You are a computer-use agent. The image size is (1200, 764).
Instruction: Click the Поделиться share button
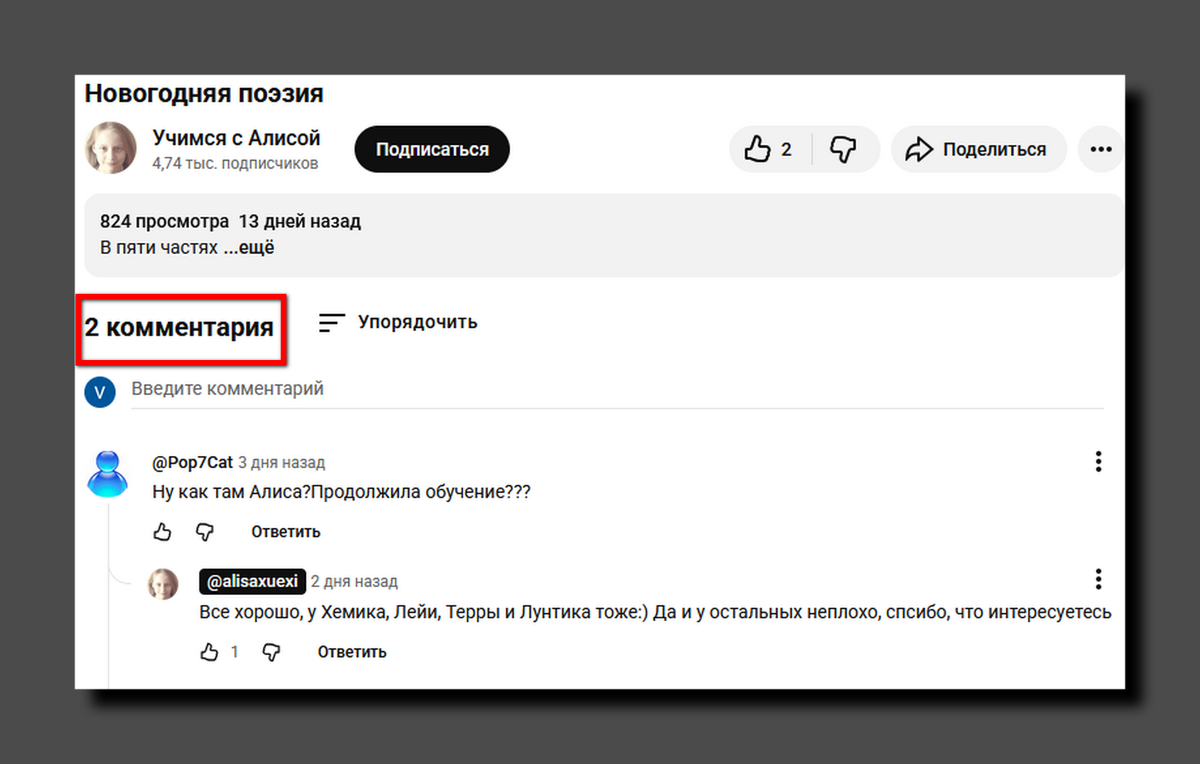978,150
